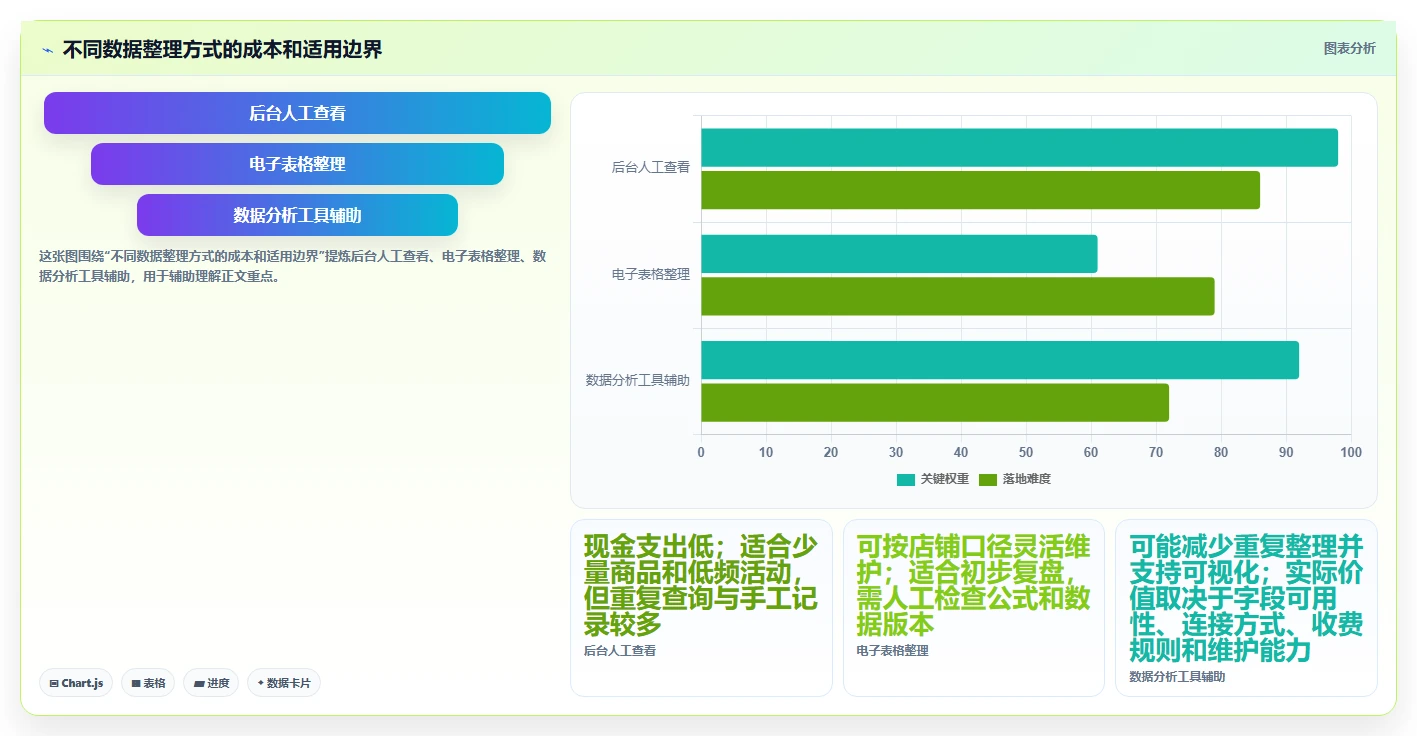Open the card starting with 可能减少重复整理

pos(1246,607)
